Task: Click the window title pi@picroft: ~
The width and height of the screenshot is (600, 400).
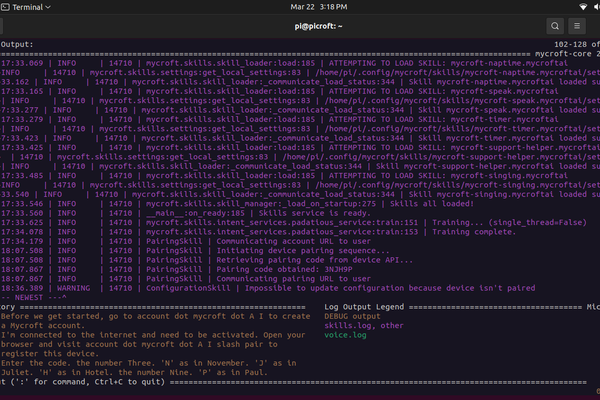Action: pos(318,26)
